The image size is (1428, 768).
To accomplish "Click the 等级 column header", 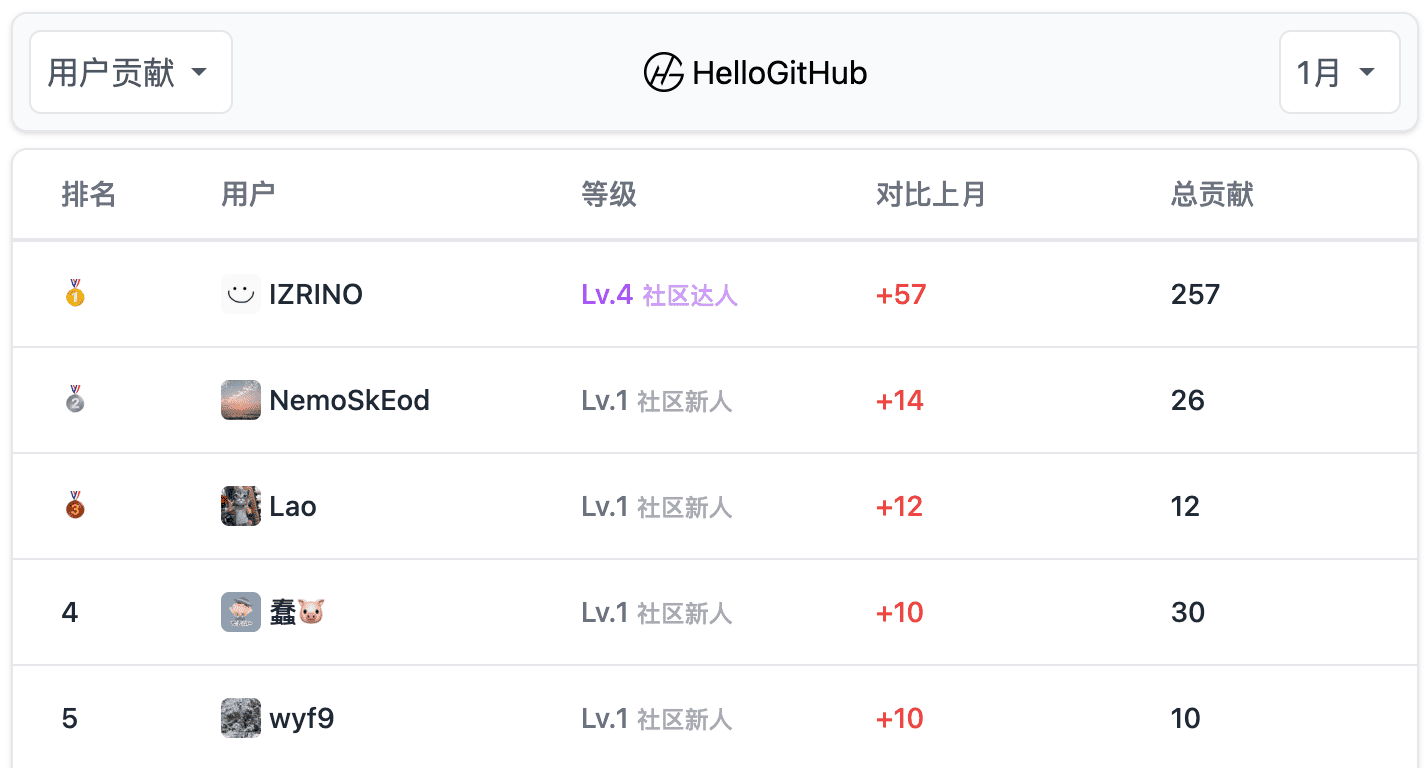I will coord(608,194).
